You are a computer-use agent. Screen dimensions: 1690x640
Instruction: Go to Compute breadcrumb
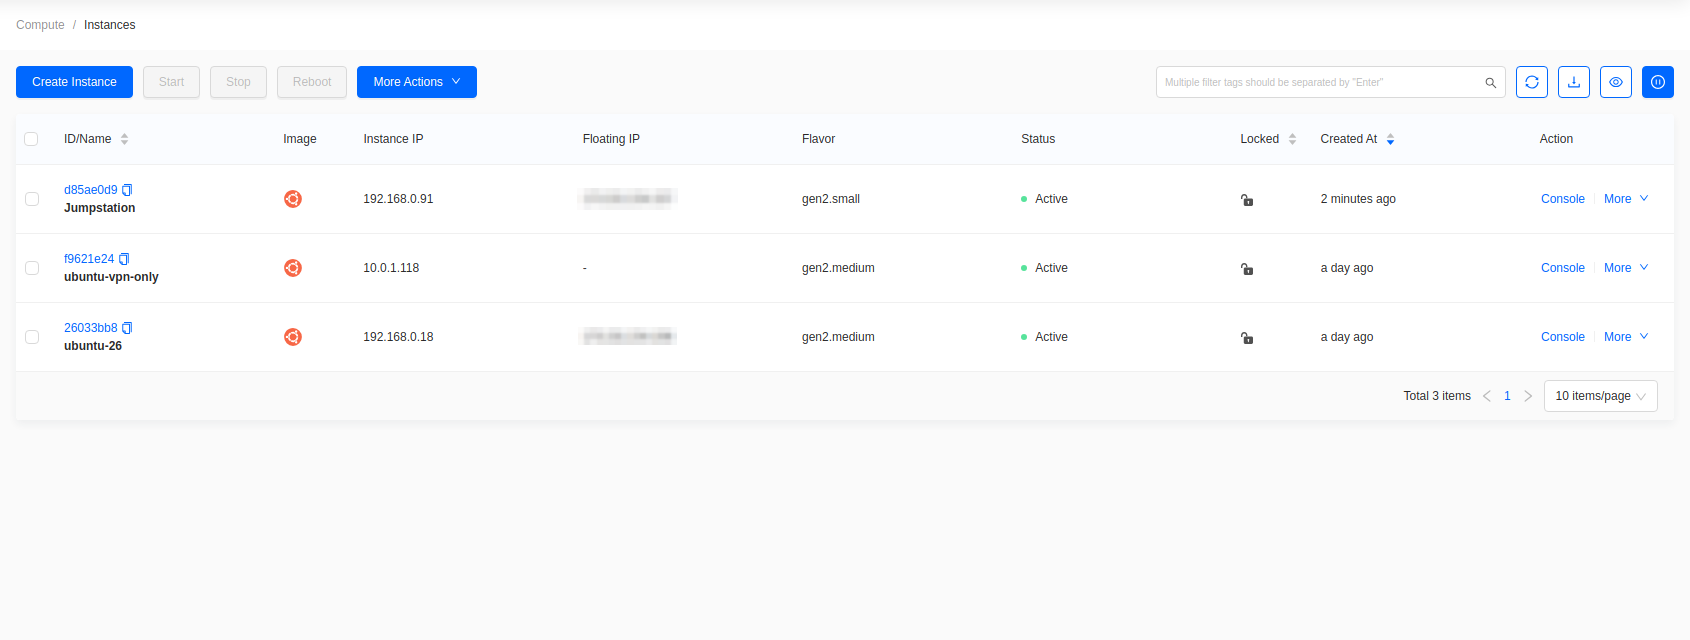40,25
